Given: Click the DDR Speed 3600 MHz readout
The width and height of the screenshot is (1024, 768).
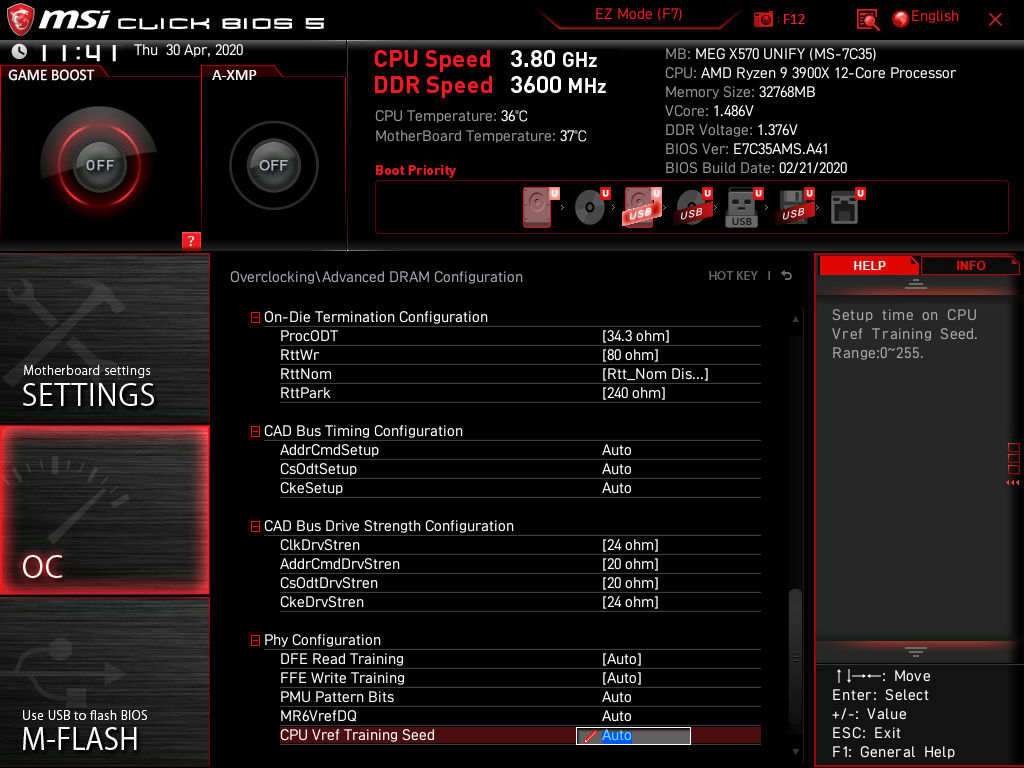Looking at the screenshot, I should [490, 86].
